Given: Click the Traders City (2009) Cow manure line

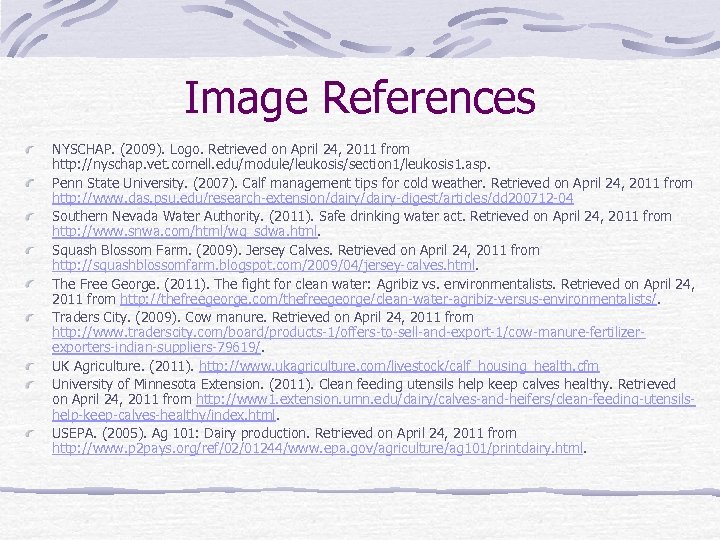Looking at the screenshot, I should pos(263,317).
